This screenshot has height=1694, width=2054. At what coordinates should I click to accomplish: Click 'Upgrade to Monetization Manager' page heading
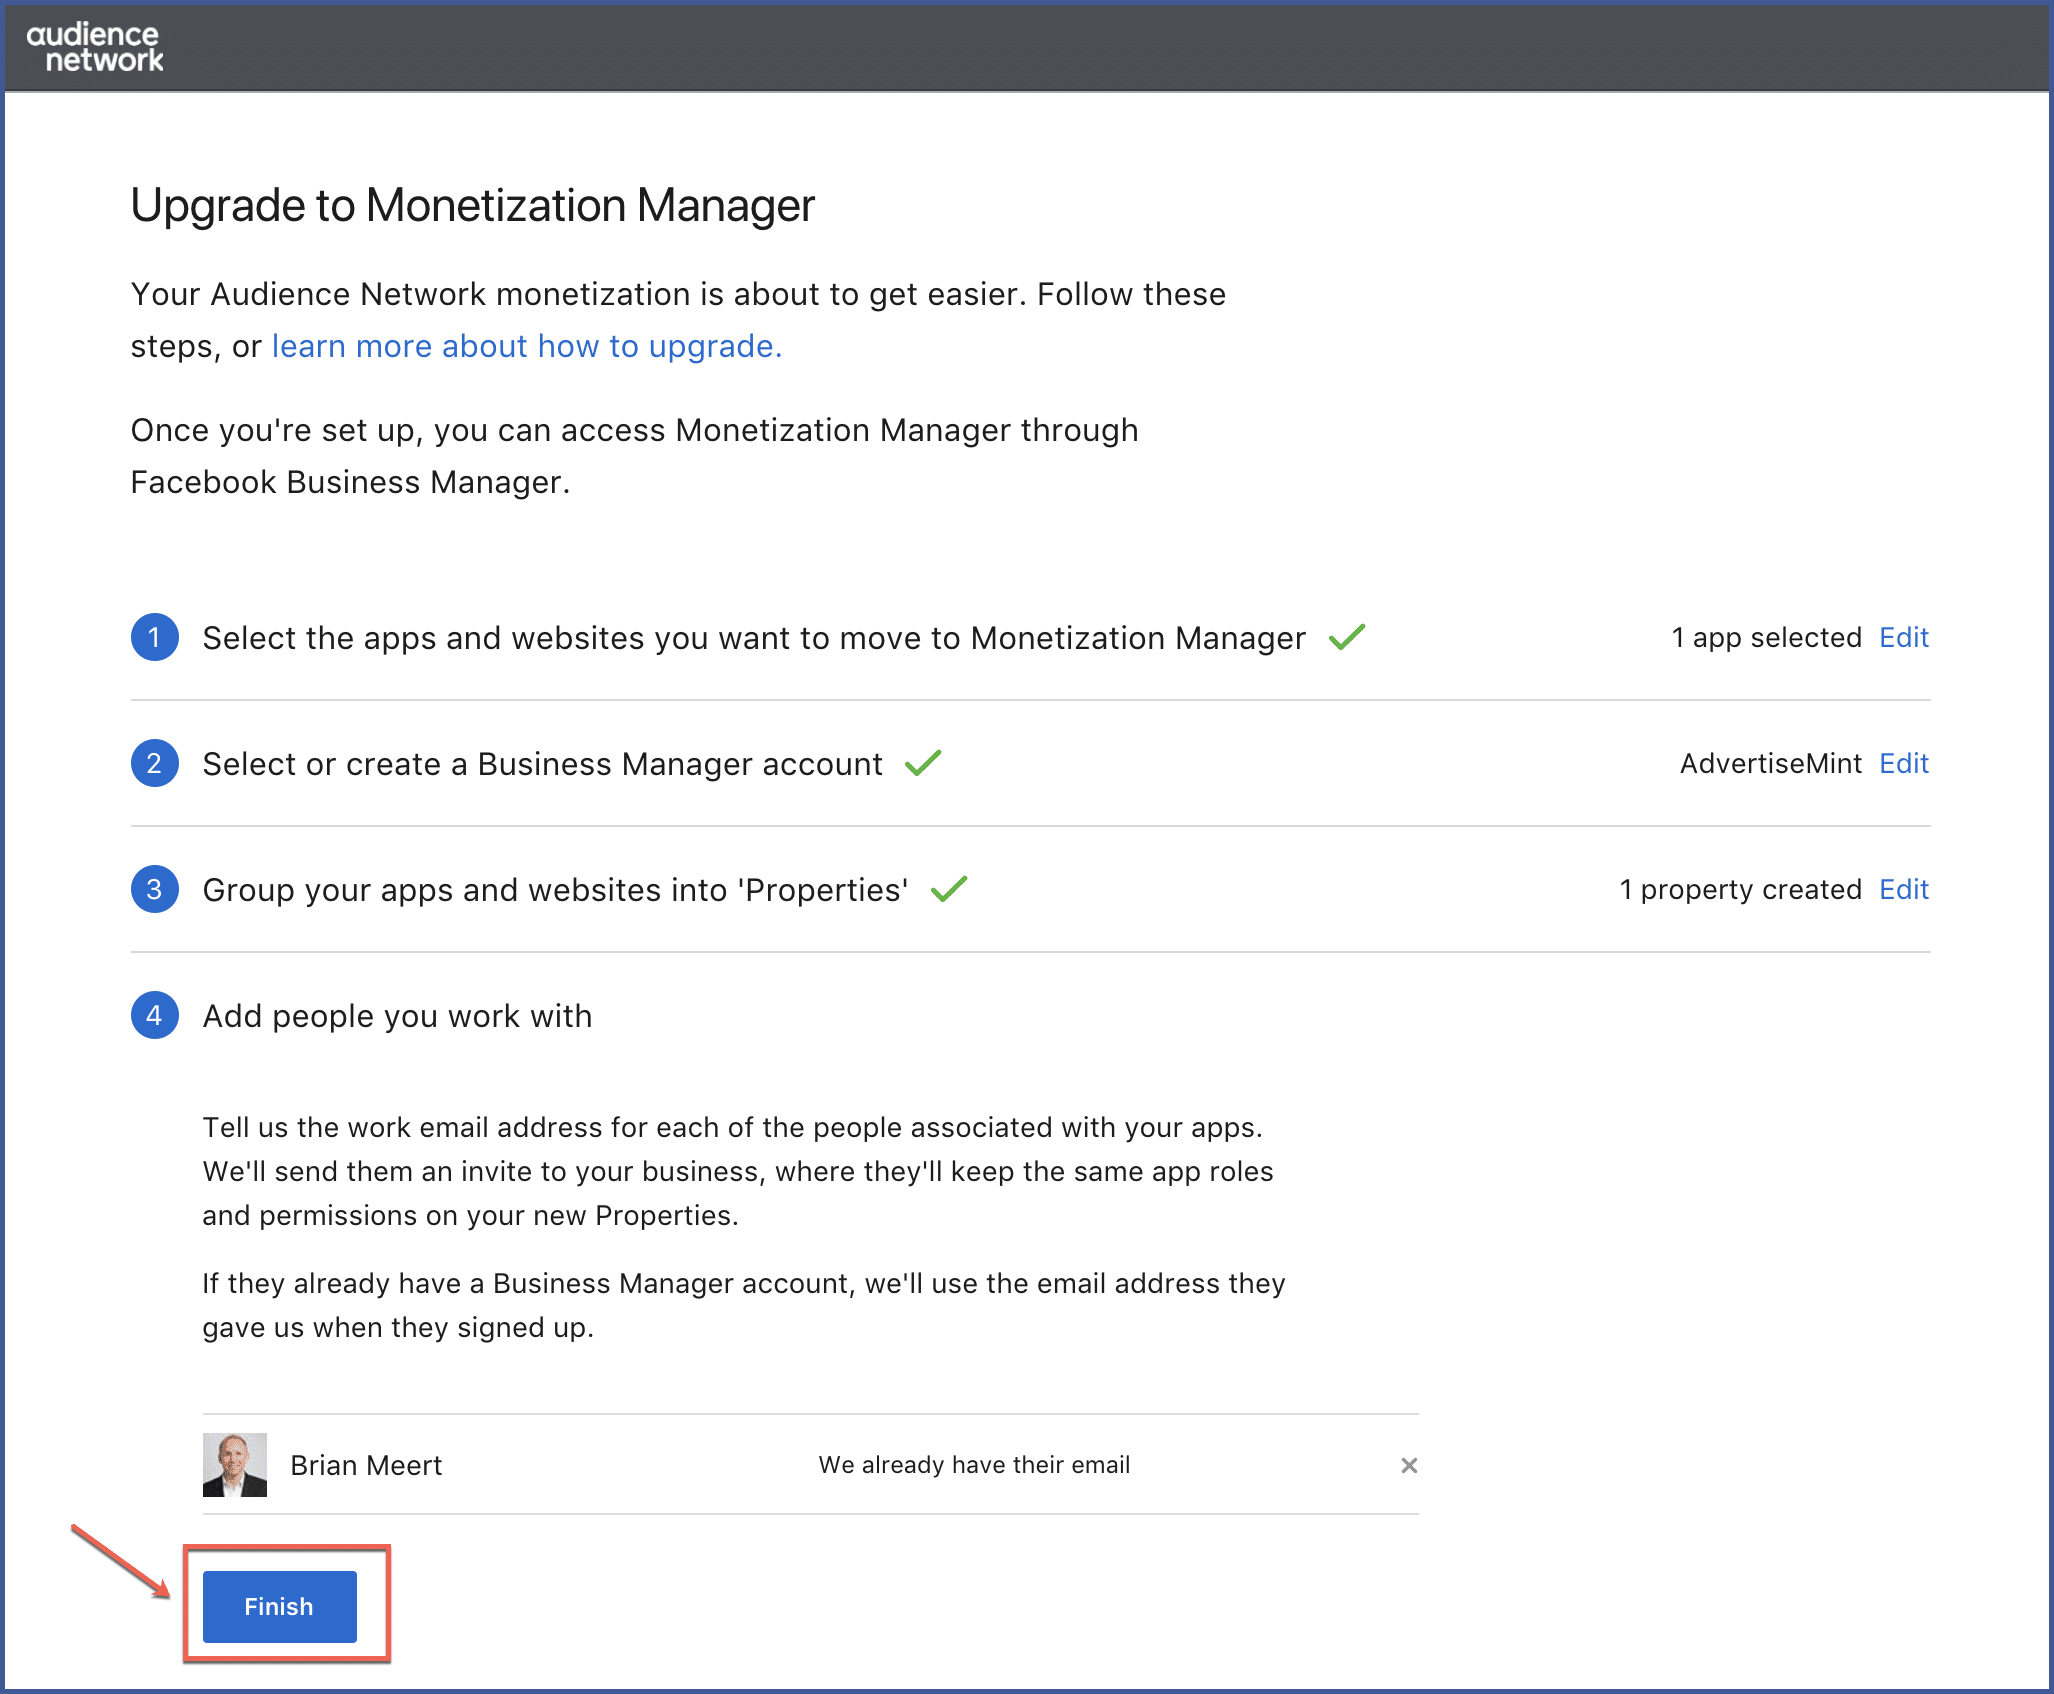[473, 205]
